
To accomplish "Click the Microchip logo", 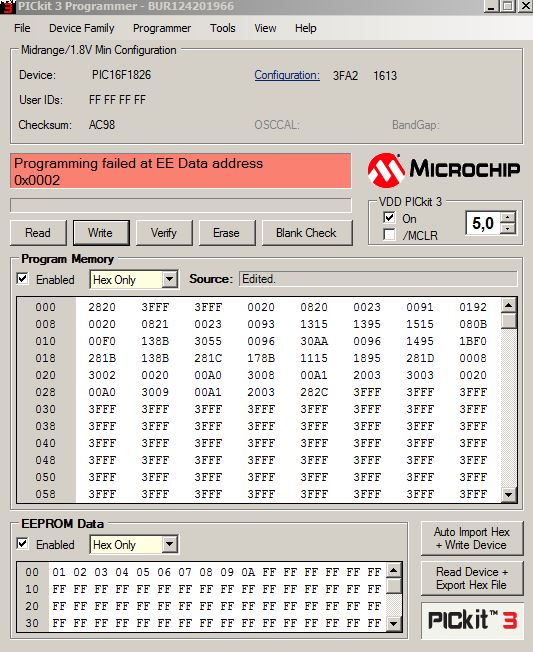I will point(444,170).
